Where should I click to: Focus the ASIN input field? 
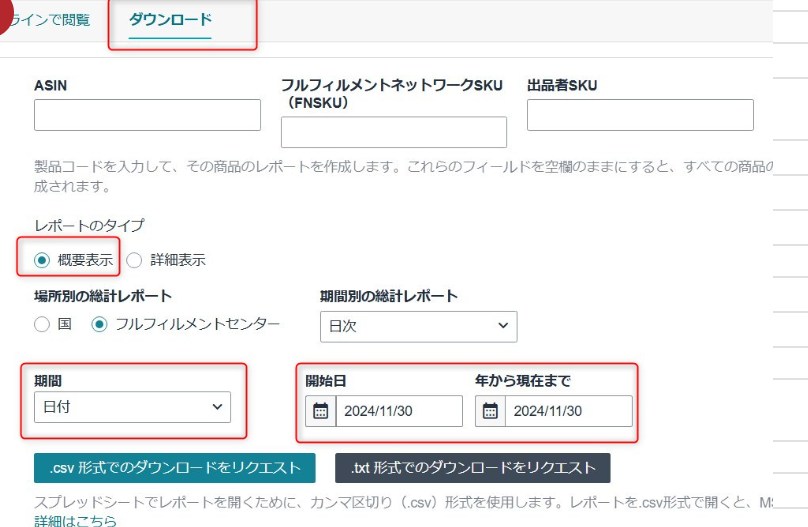tap(147, 115)
